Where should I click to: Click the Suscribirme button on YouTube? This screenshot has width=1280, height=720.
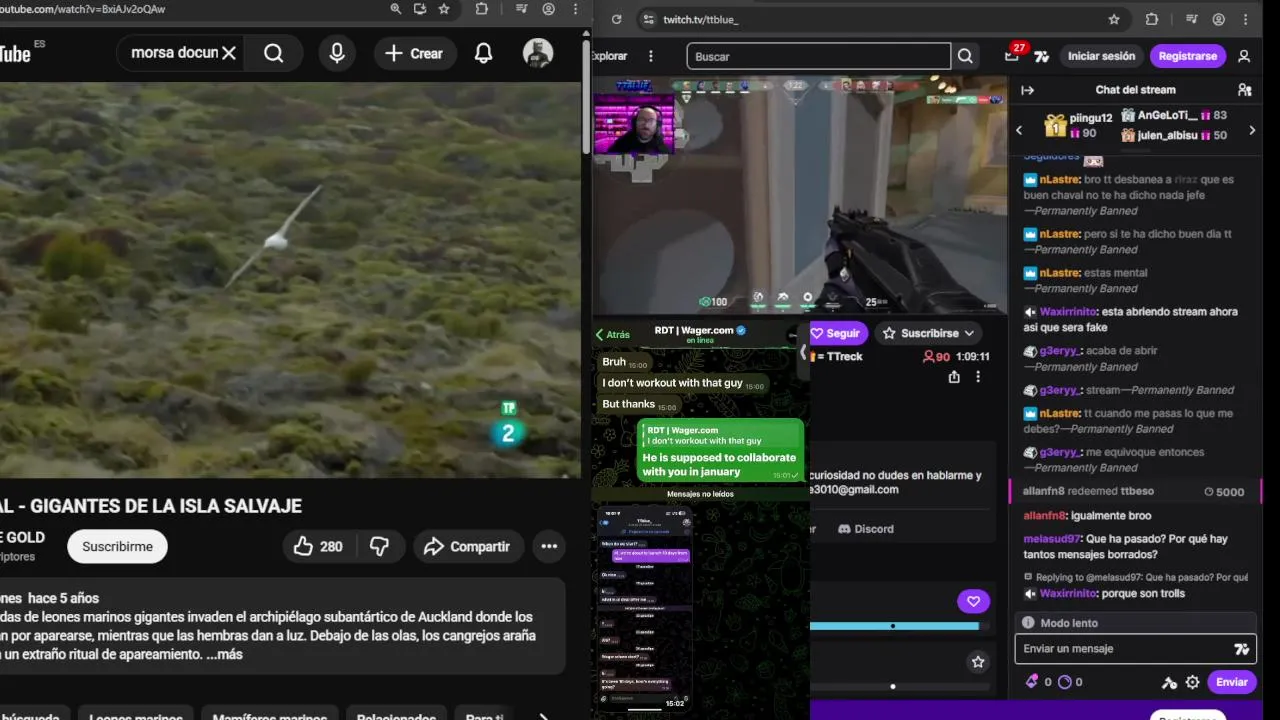tap(117, 546)
